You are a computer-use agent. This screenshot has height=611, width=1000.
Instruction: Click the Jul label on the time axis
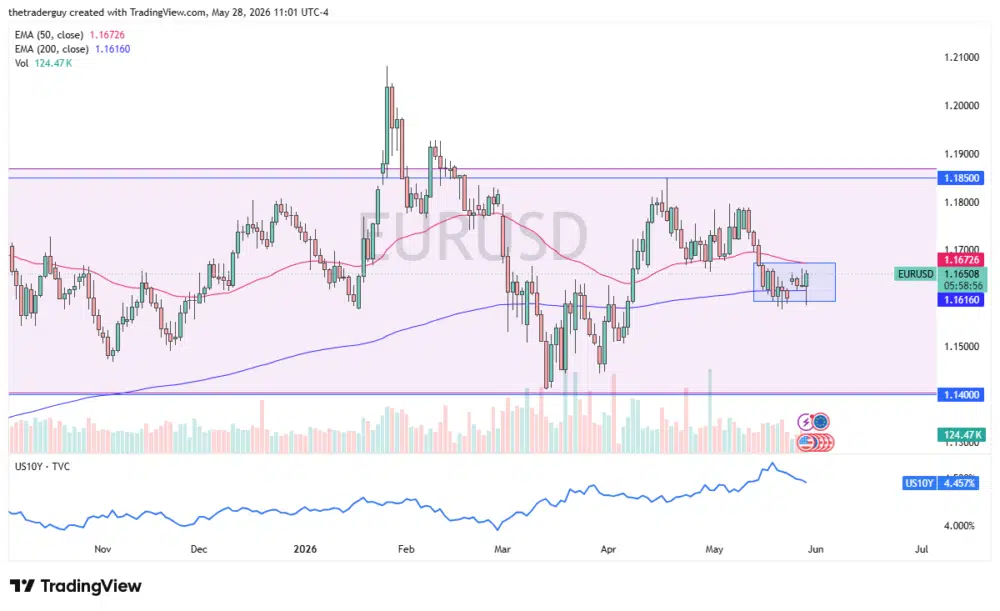(922, 549)
